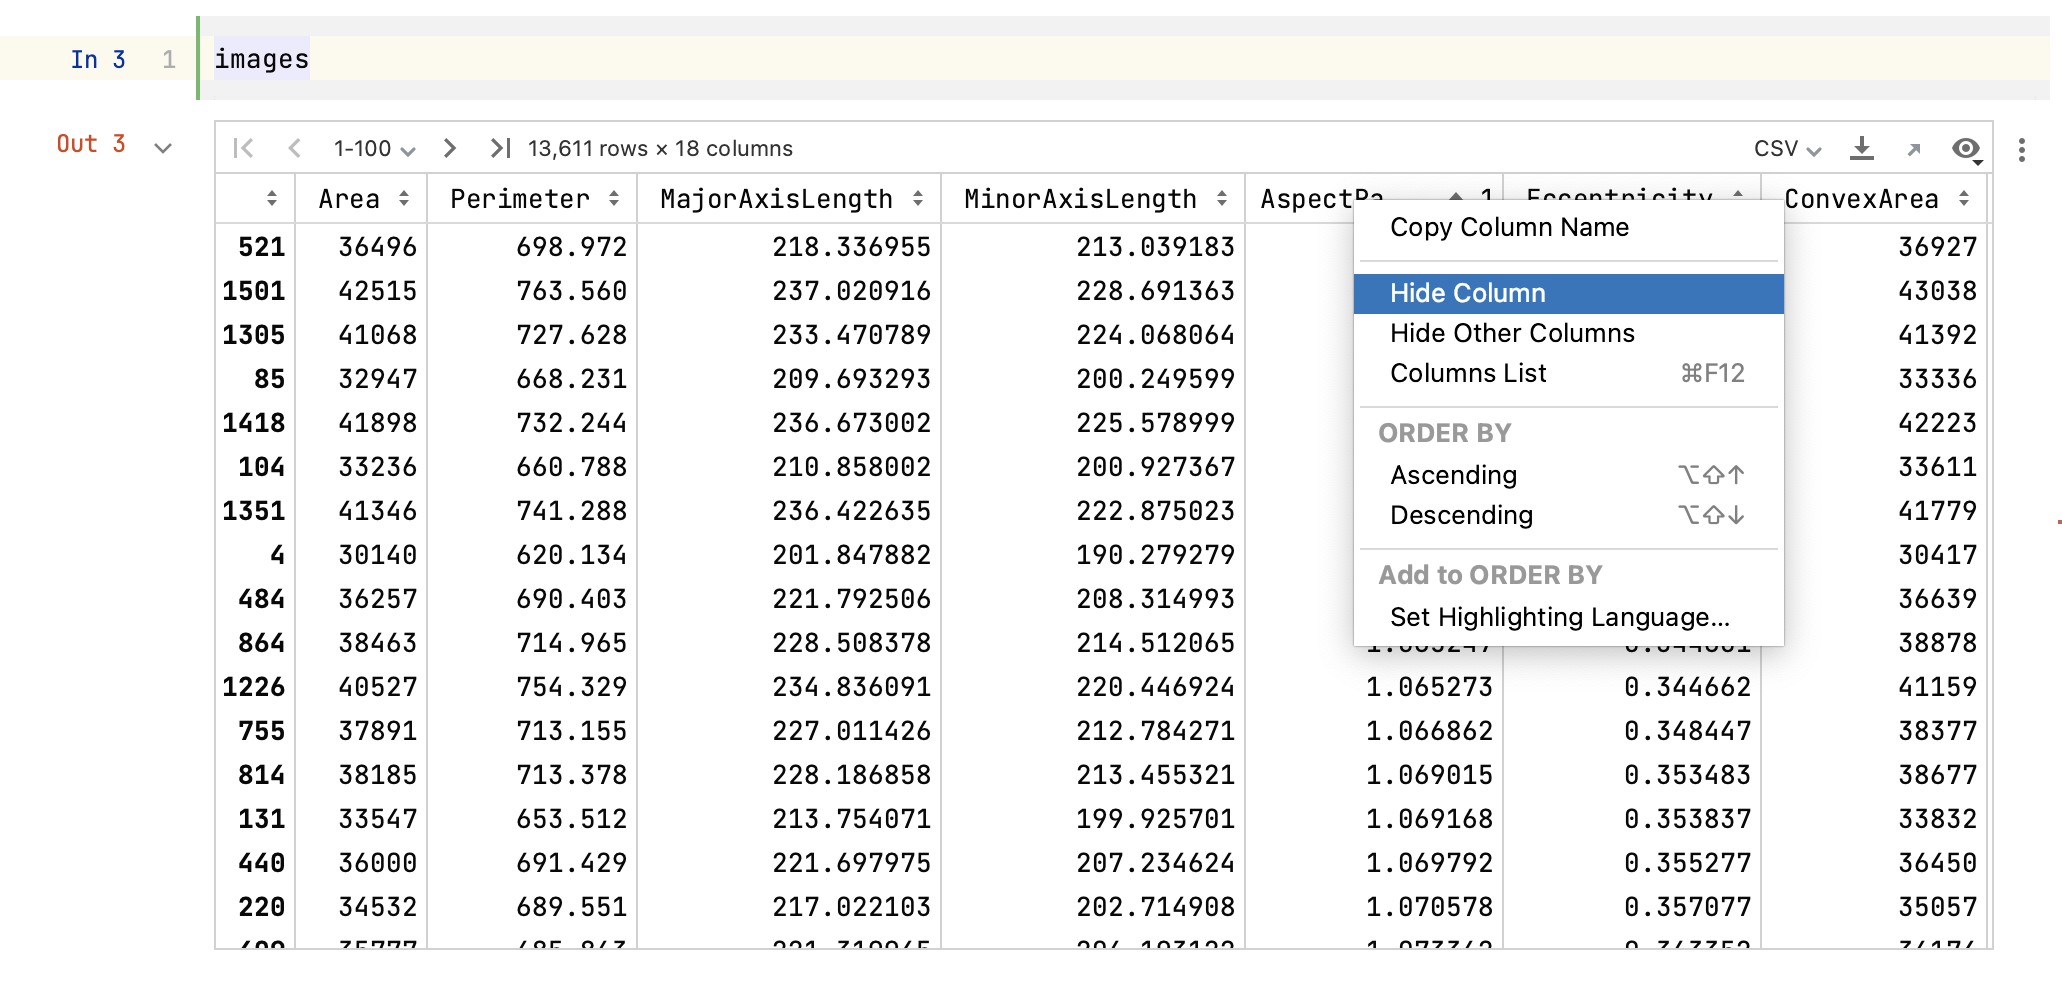Click the In 3 cell label
Image resolution: width=2062 pixels, height=990 pixels.
click(x=97, y=60)
